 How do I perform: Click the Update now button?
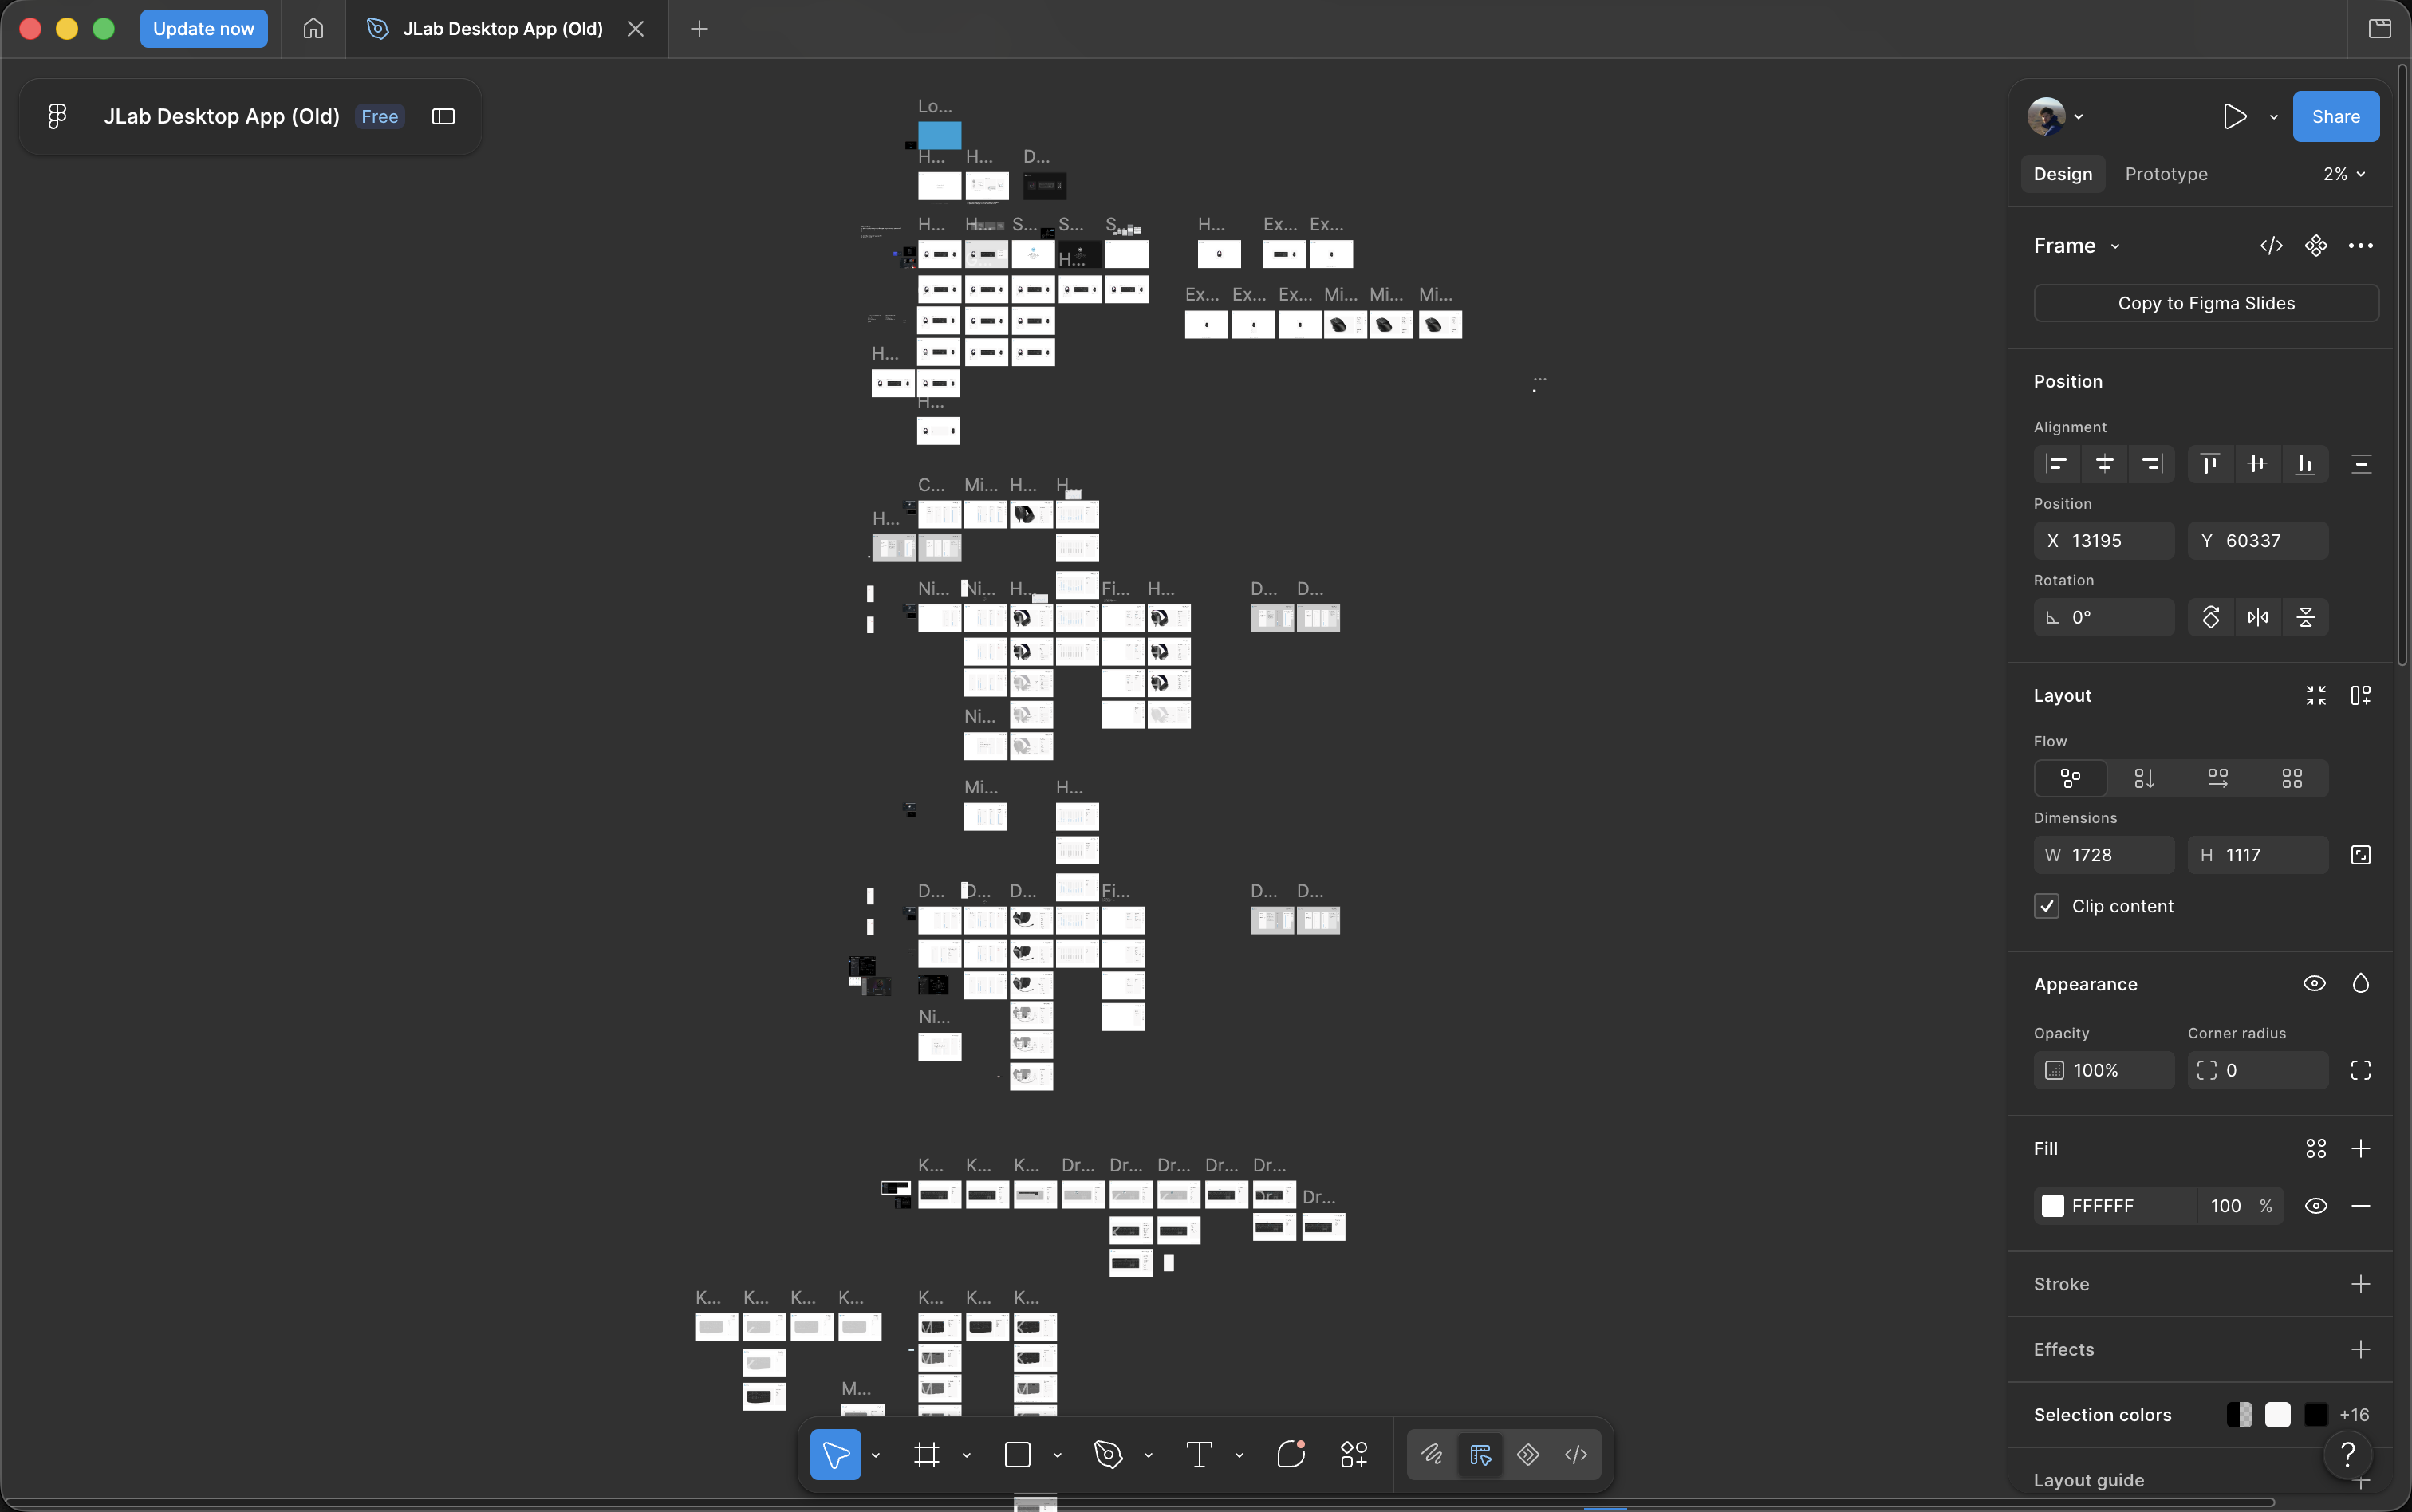[203, 29]
